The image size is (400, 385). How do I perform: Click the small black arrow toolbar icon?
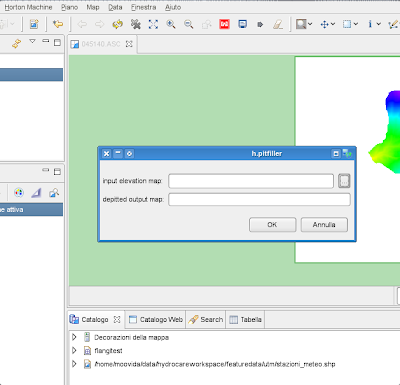point(260,24)
